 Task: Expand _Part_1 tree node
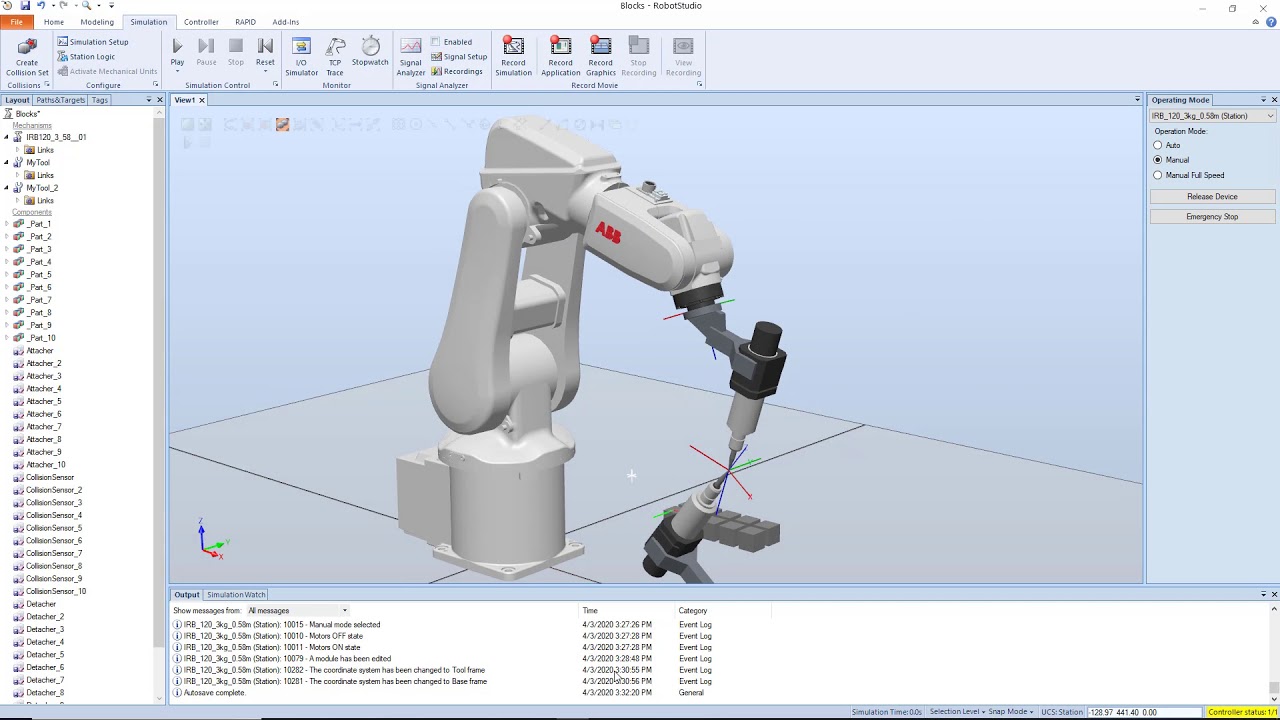[6, 224]
